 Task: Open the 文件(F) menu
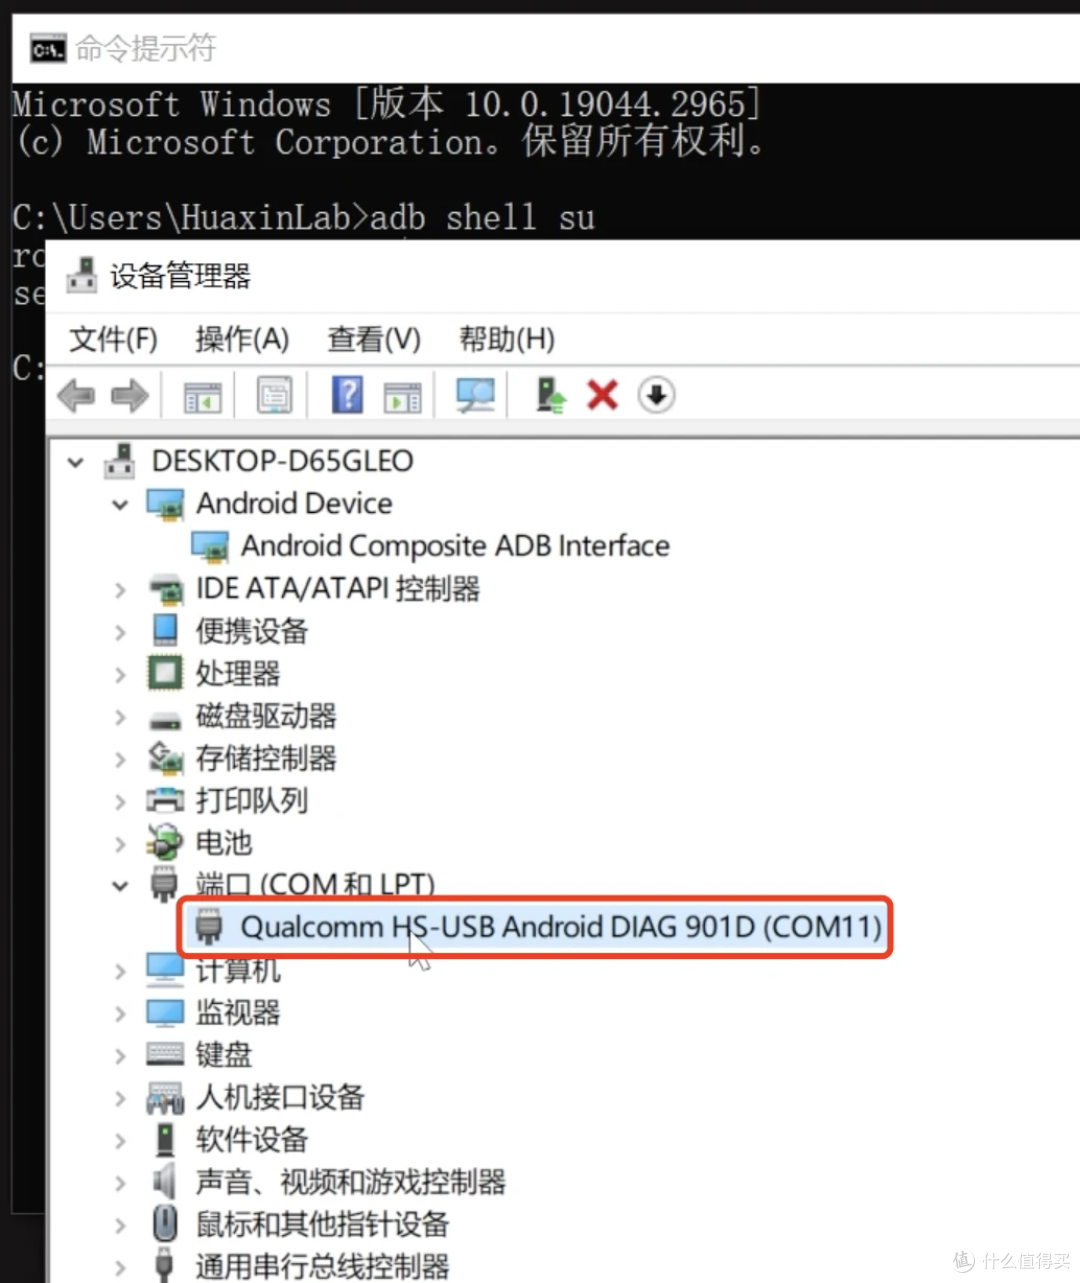(x=113, y=339)
